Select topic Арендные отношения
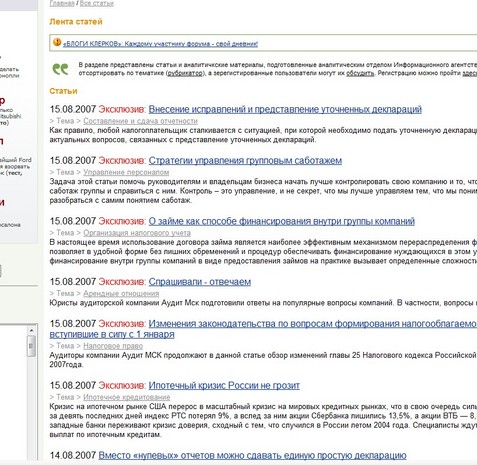The height and width of the screenshot is (465, 477). point(121,294)
